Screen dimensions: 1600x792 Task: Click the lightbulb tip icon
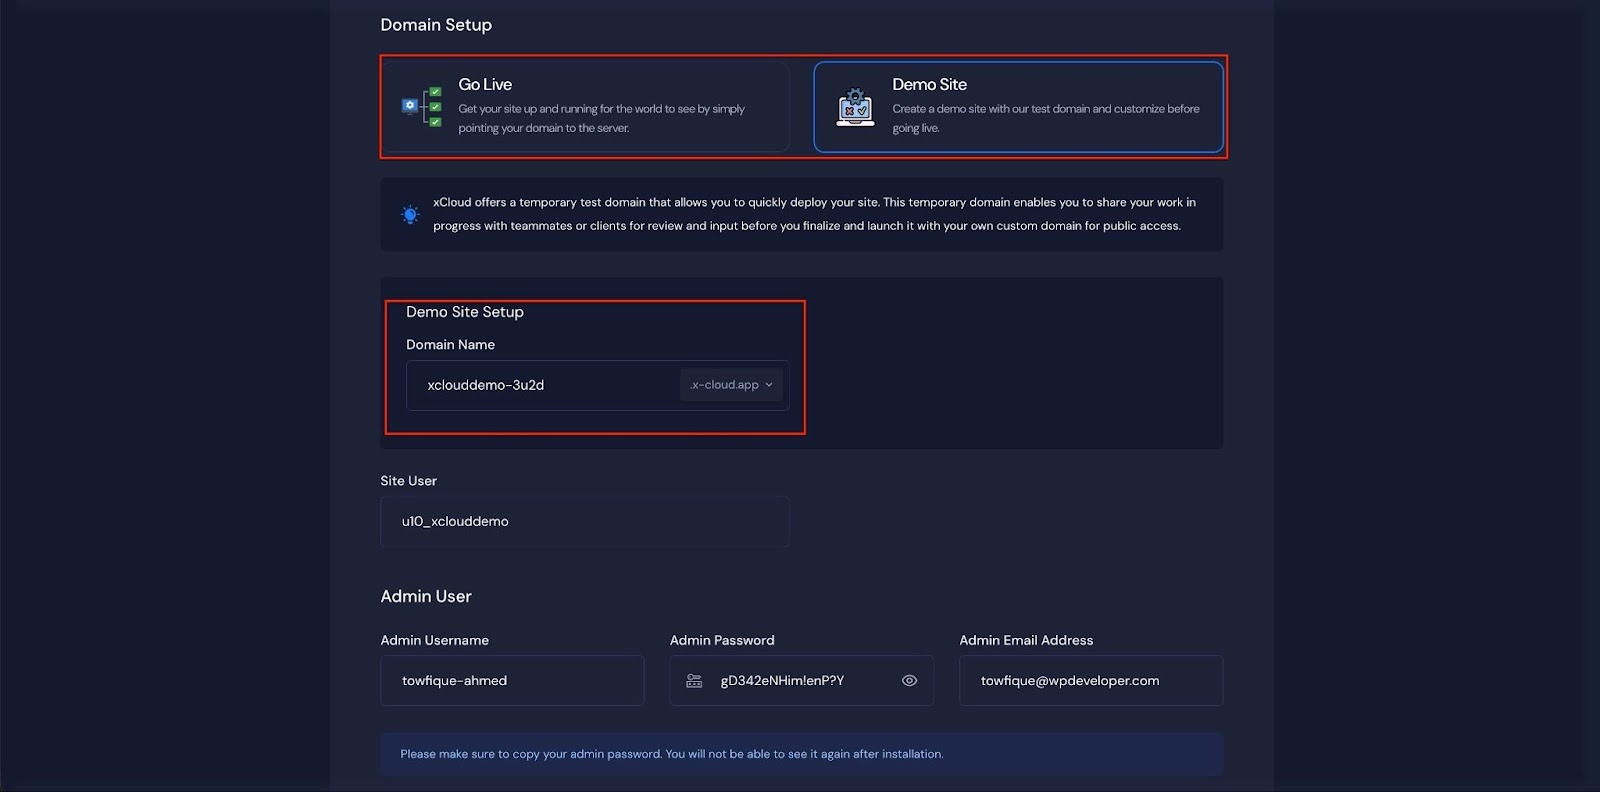(410, 214)
